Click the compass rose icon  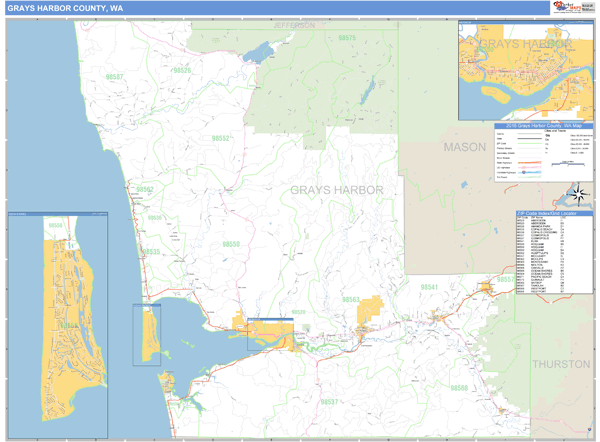click(x=579, y=194)
